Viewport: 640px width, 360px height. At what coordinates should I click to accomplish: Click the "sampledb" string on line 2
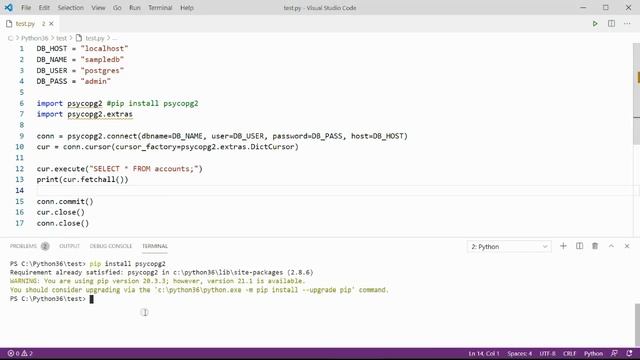click(x=102, y=60)
